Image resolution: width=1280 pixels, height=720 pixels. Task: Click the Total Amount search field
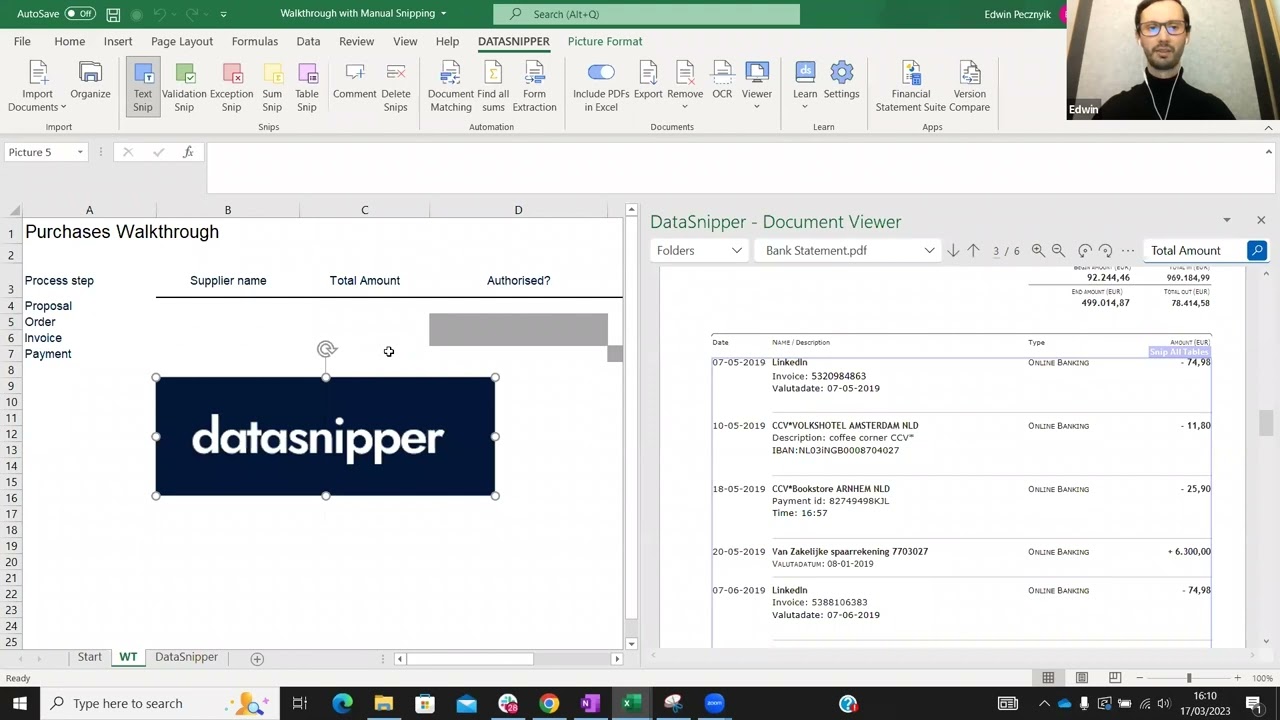point(1196,251)
